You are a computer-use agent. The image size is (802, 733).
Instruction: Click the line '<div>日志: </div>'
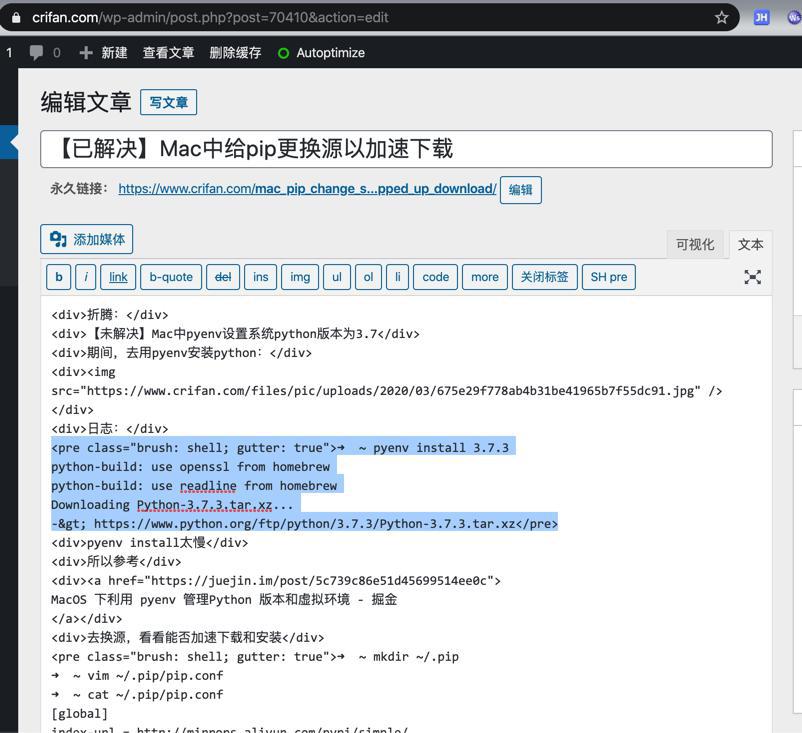(109, 429)
